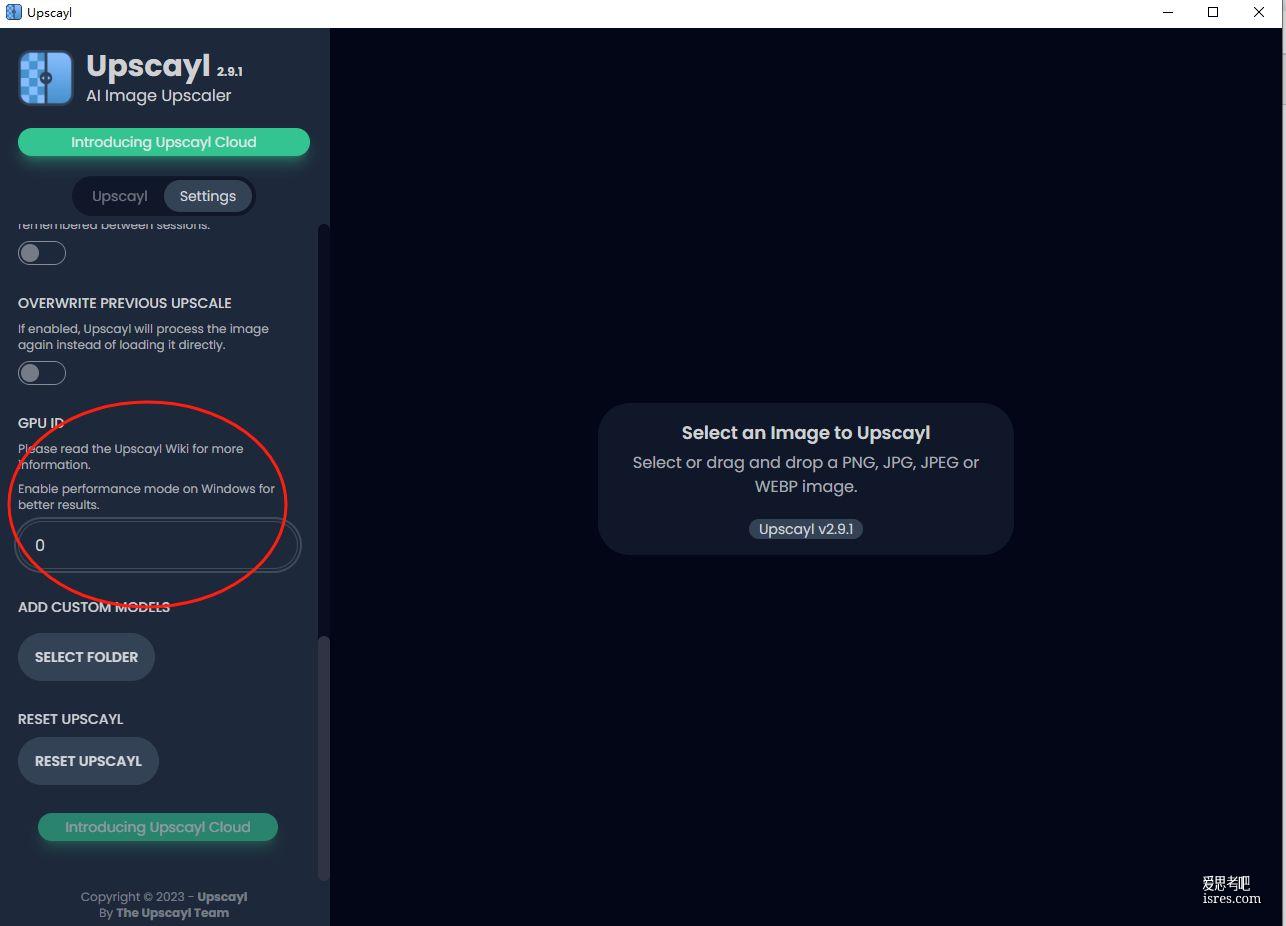Select the Settings tab
1286x926 pixels.
click(x=208, y=196)
